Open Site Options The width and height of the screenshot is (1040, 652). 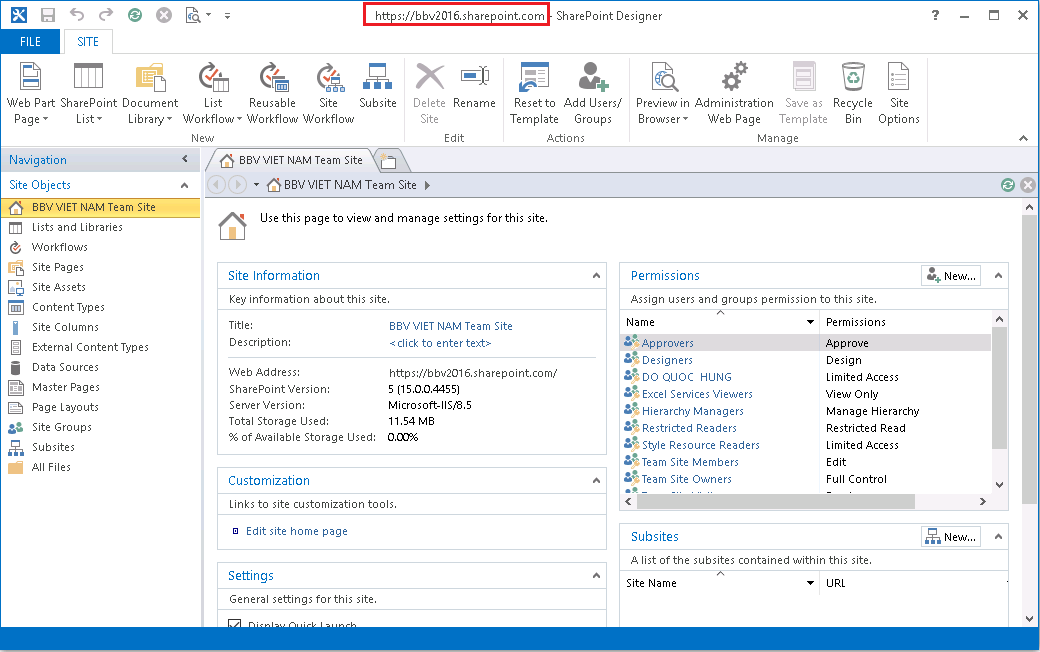point(899,94)
